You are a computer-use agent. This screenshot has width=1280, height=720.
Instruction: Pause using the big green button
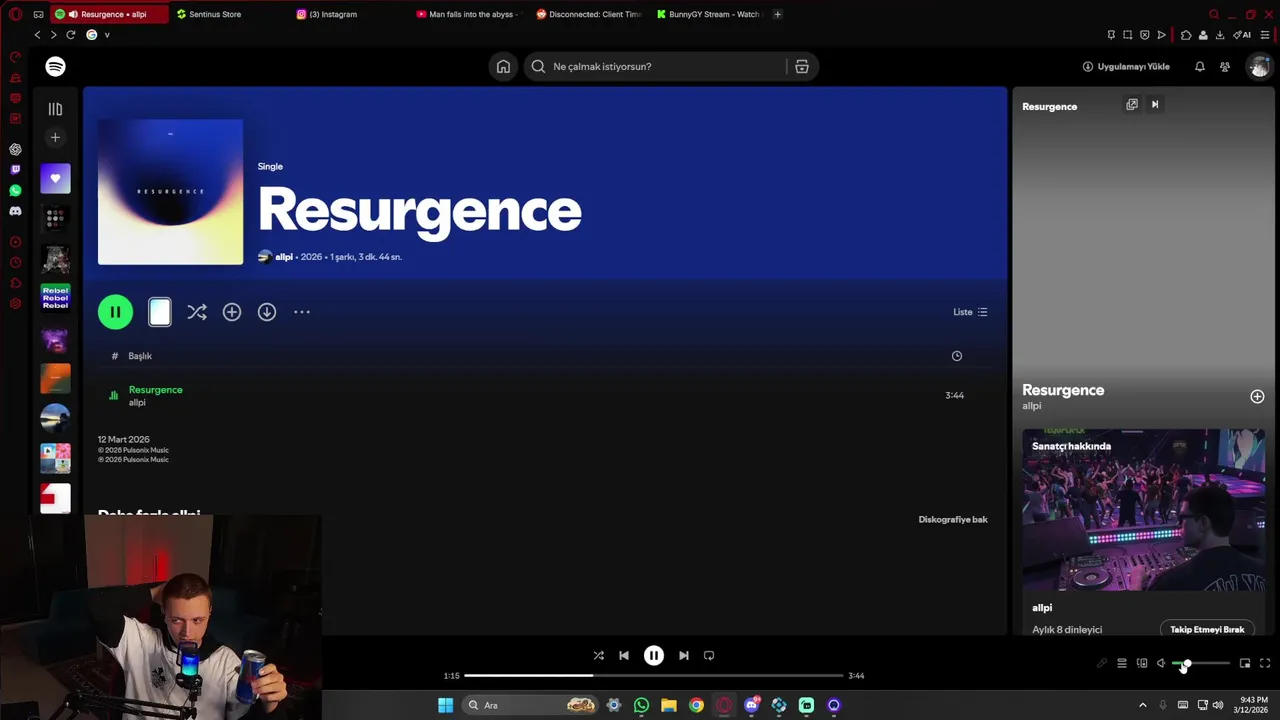pos(115,312)
